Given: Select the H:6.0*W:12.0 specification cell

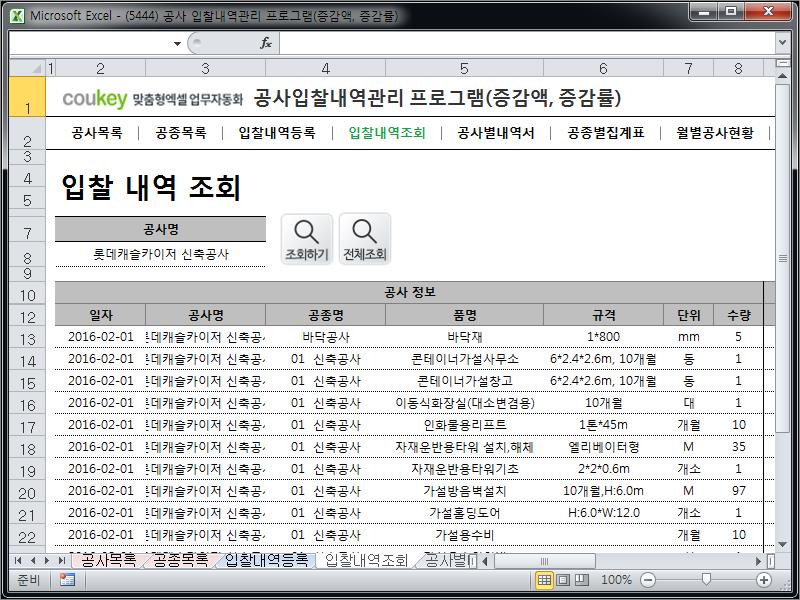Looking at the screenshot, I should click(603, 513).
